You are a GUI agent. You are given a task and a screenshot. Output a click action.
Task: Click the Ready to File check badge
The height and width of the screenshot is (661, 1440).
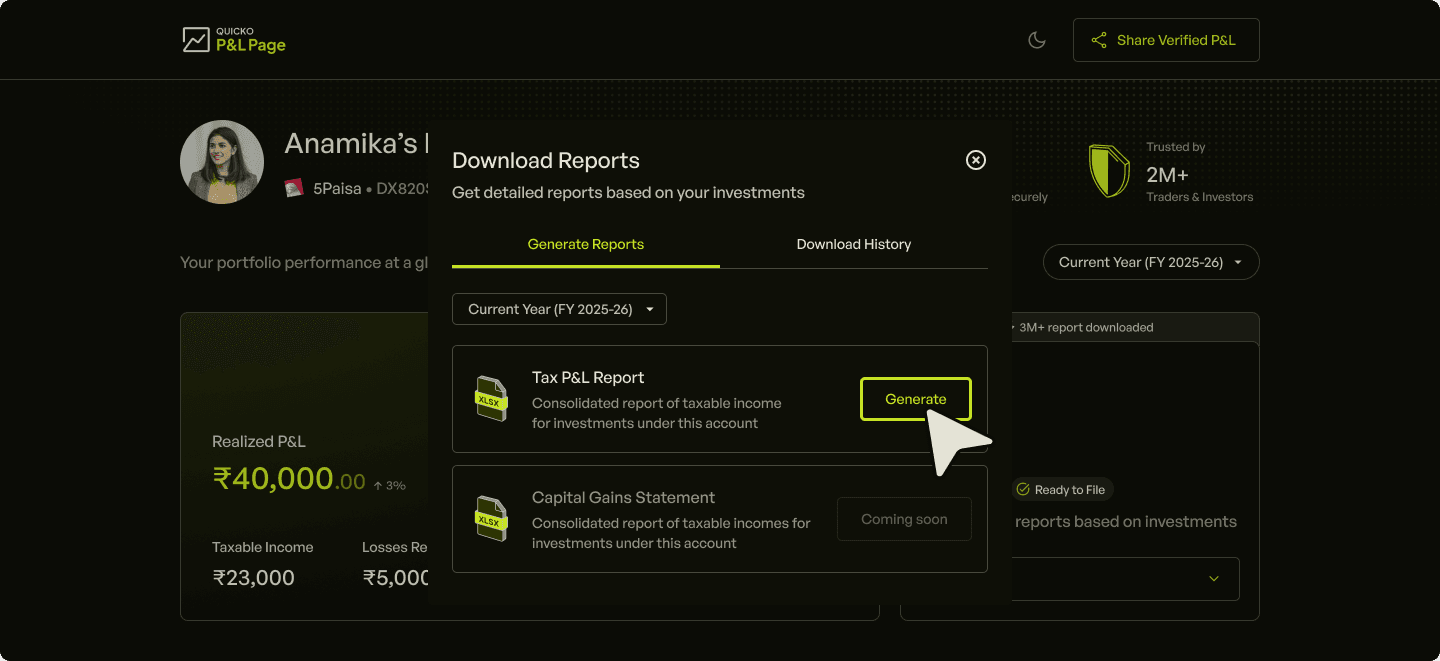tap(1061, 490)
